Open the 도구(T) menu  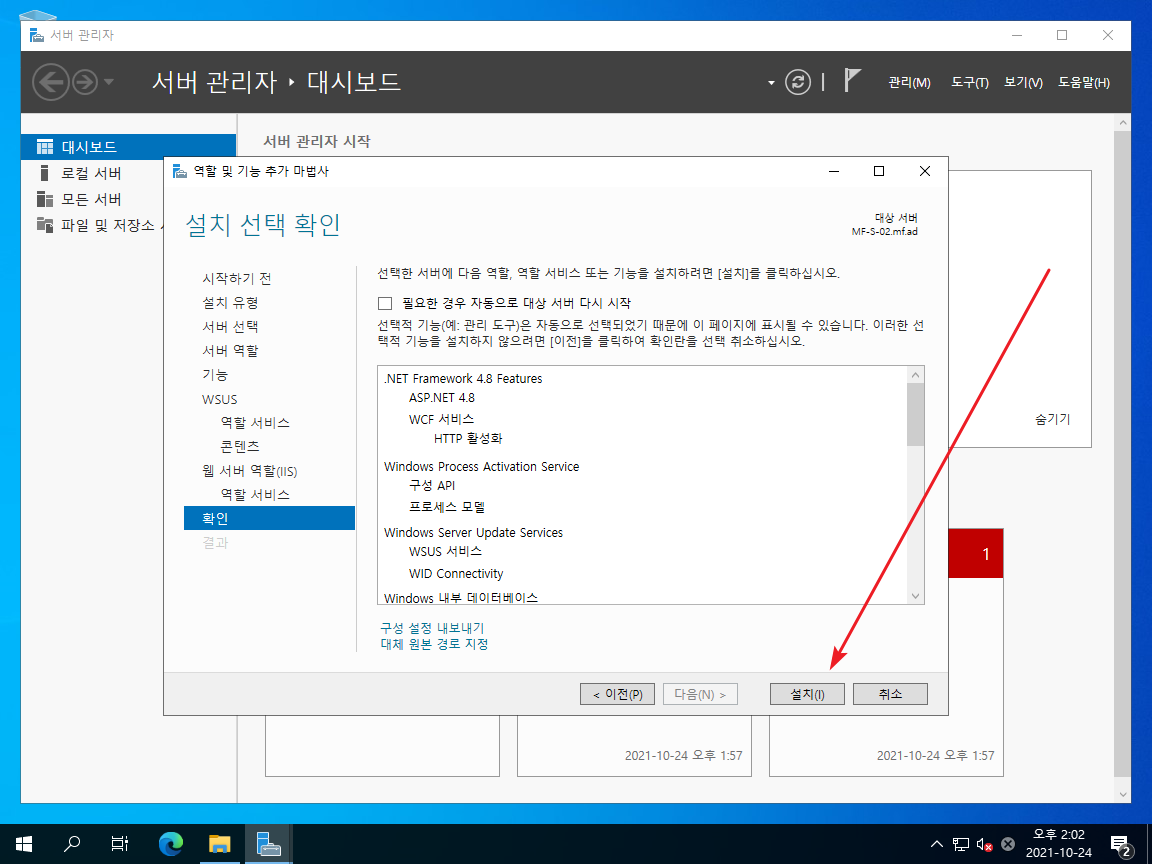click(x=970, y=83)
